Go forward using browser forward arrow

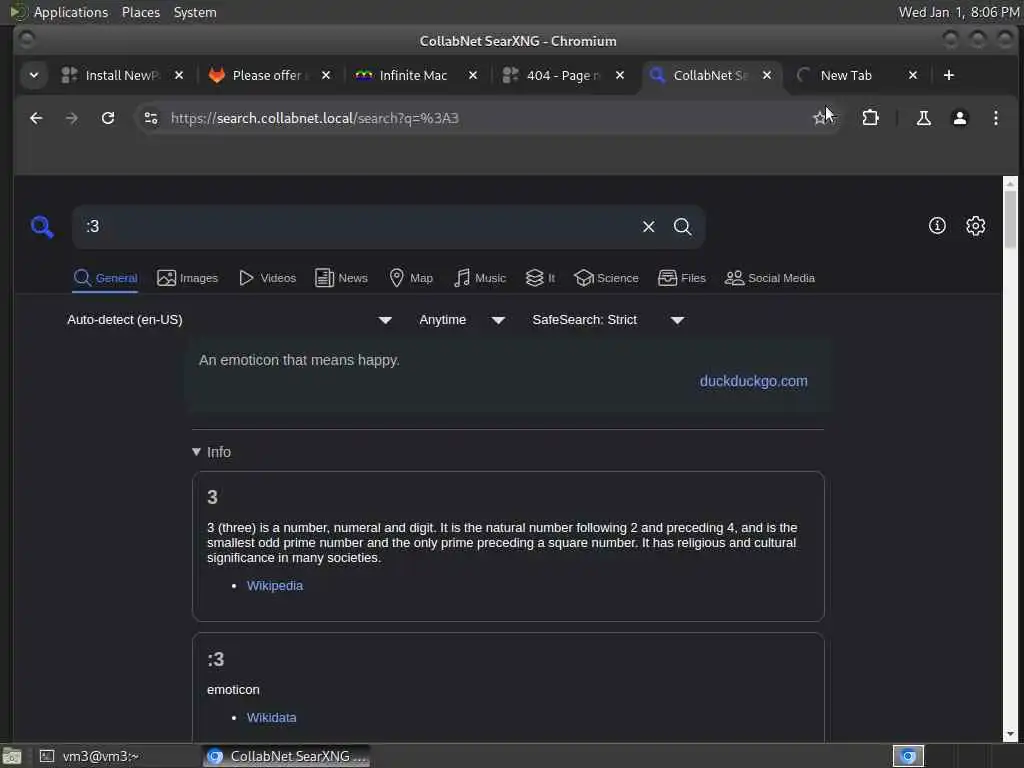[x=72, y=118]
